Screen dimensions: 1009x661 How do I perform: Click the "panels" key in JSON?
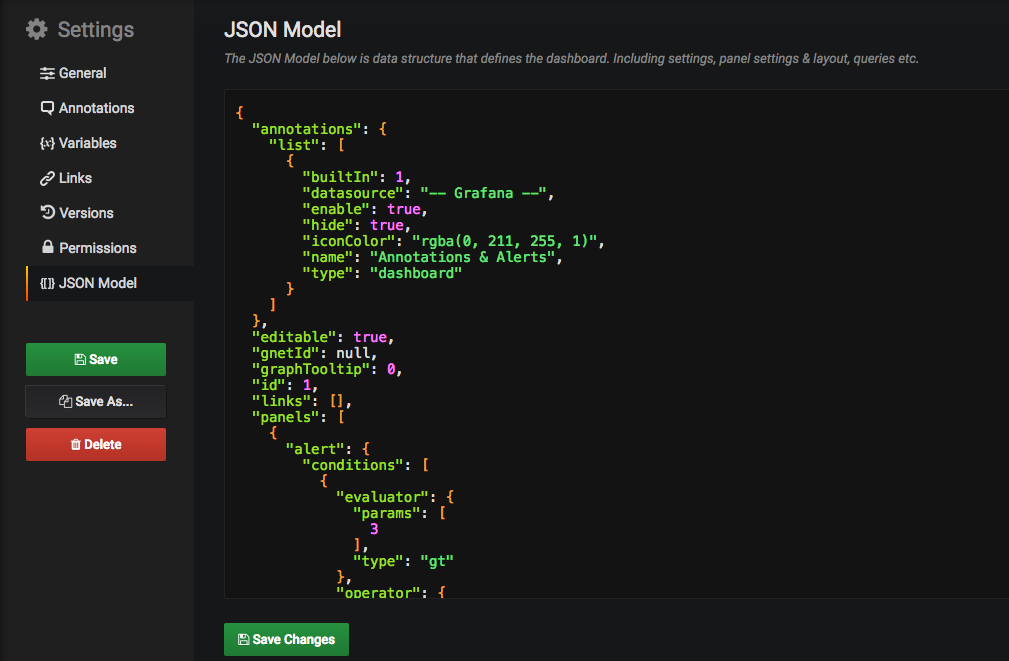point(285,417)
